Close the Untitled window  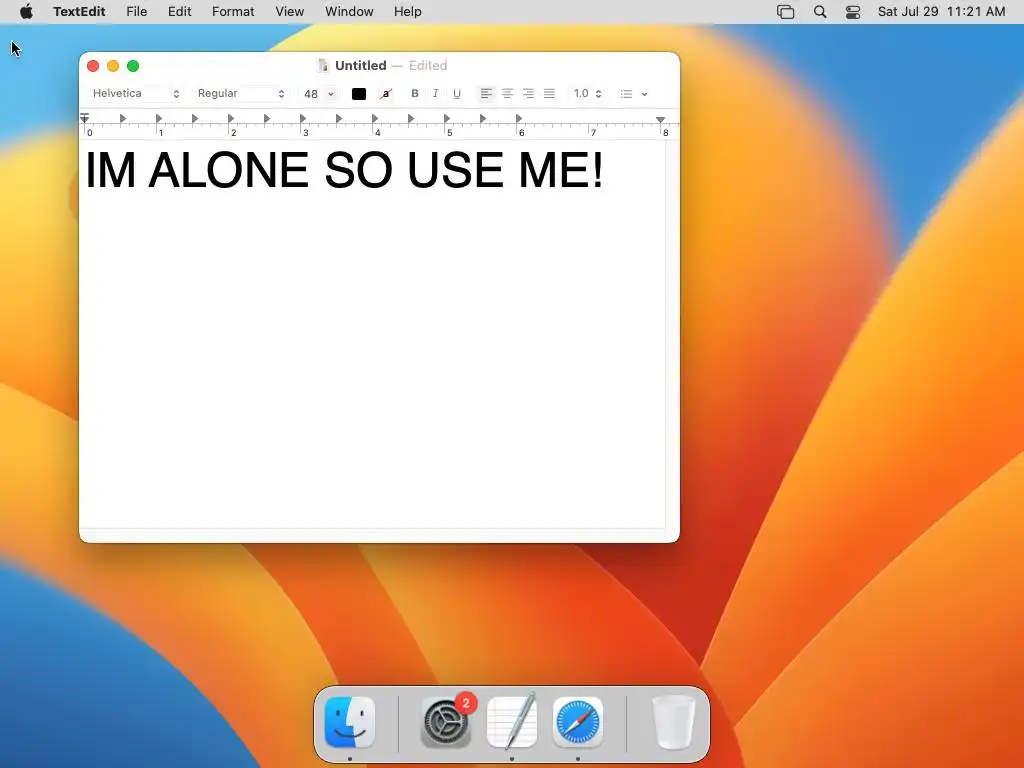click(93, 66)
